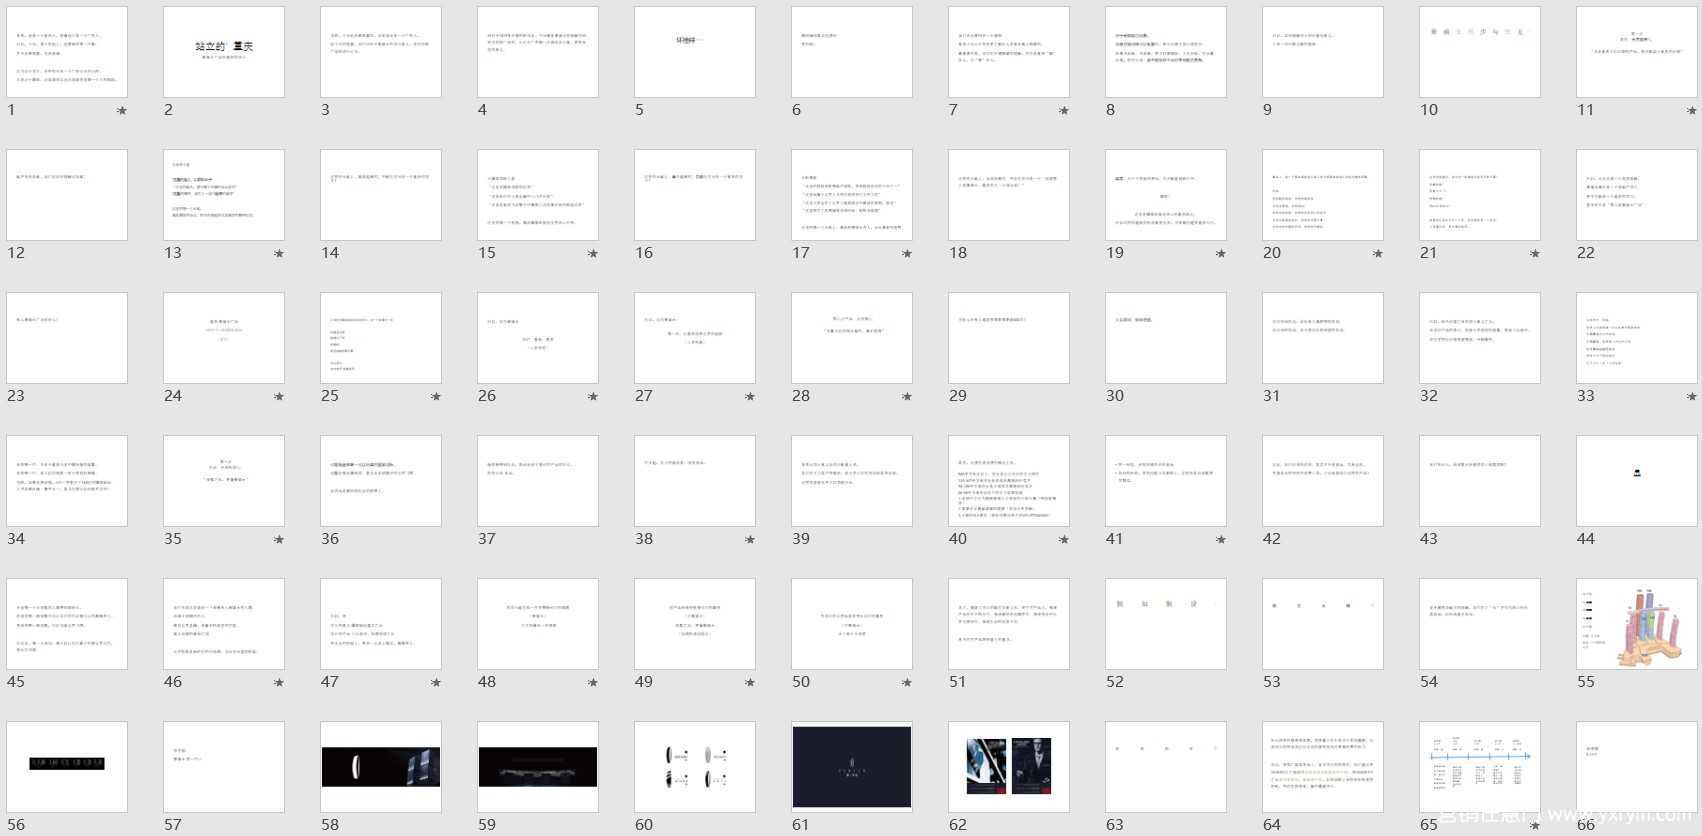Click the transition star under slide 17

coord(907,254)
